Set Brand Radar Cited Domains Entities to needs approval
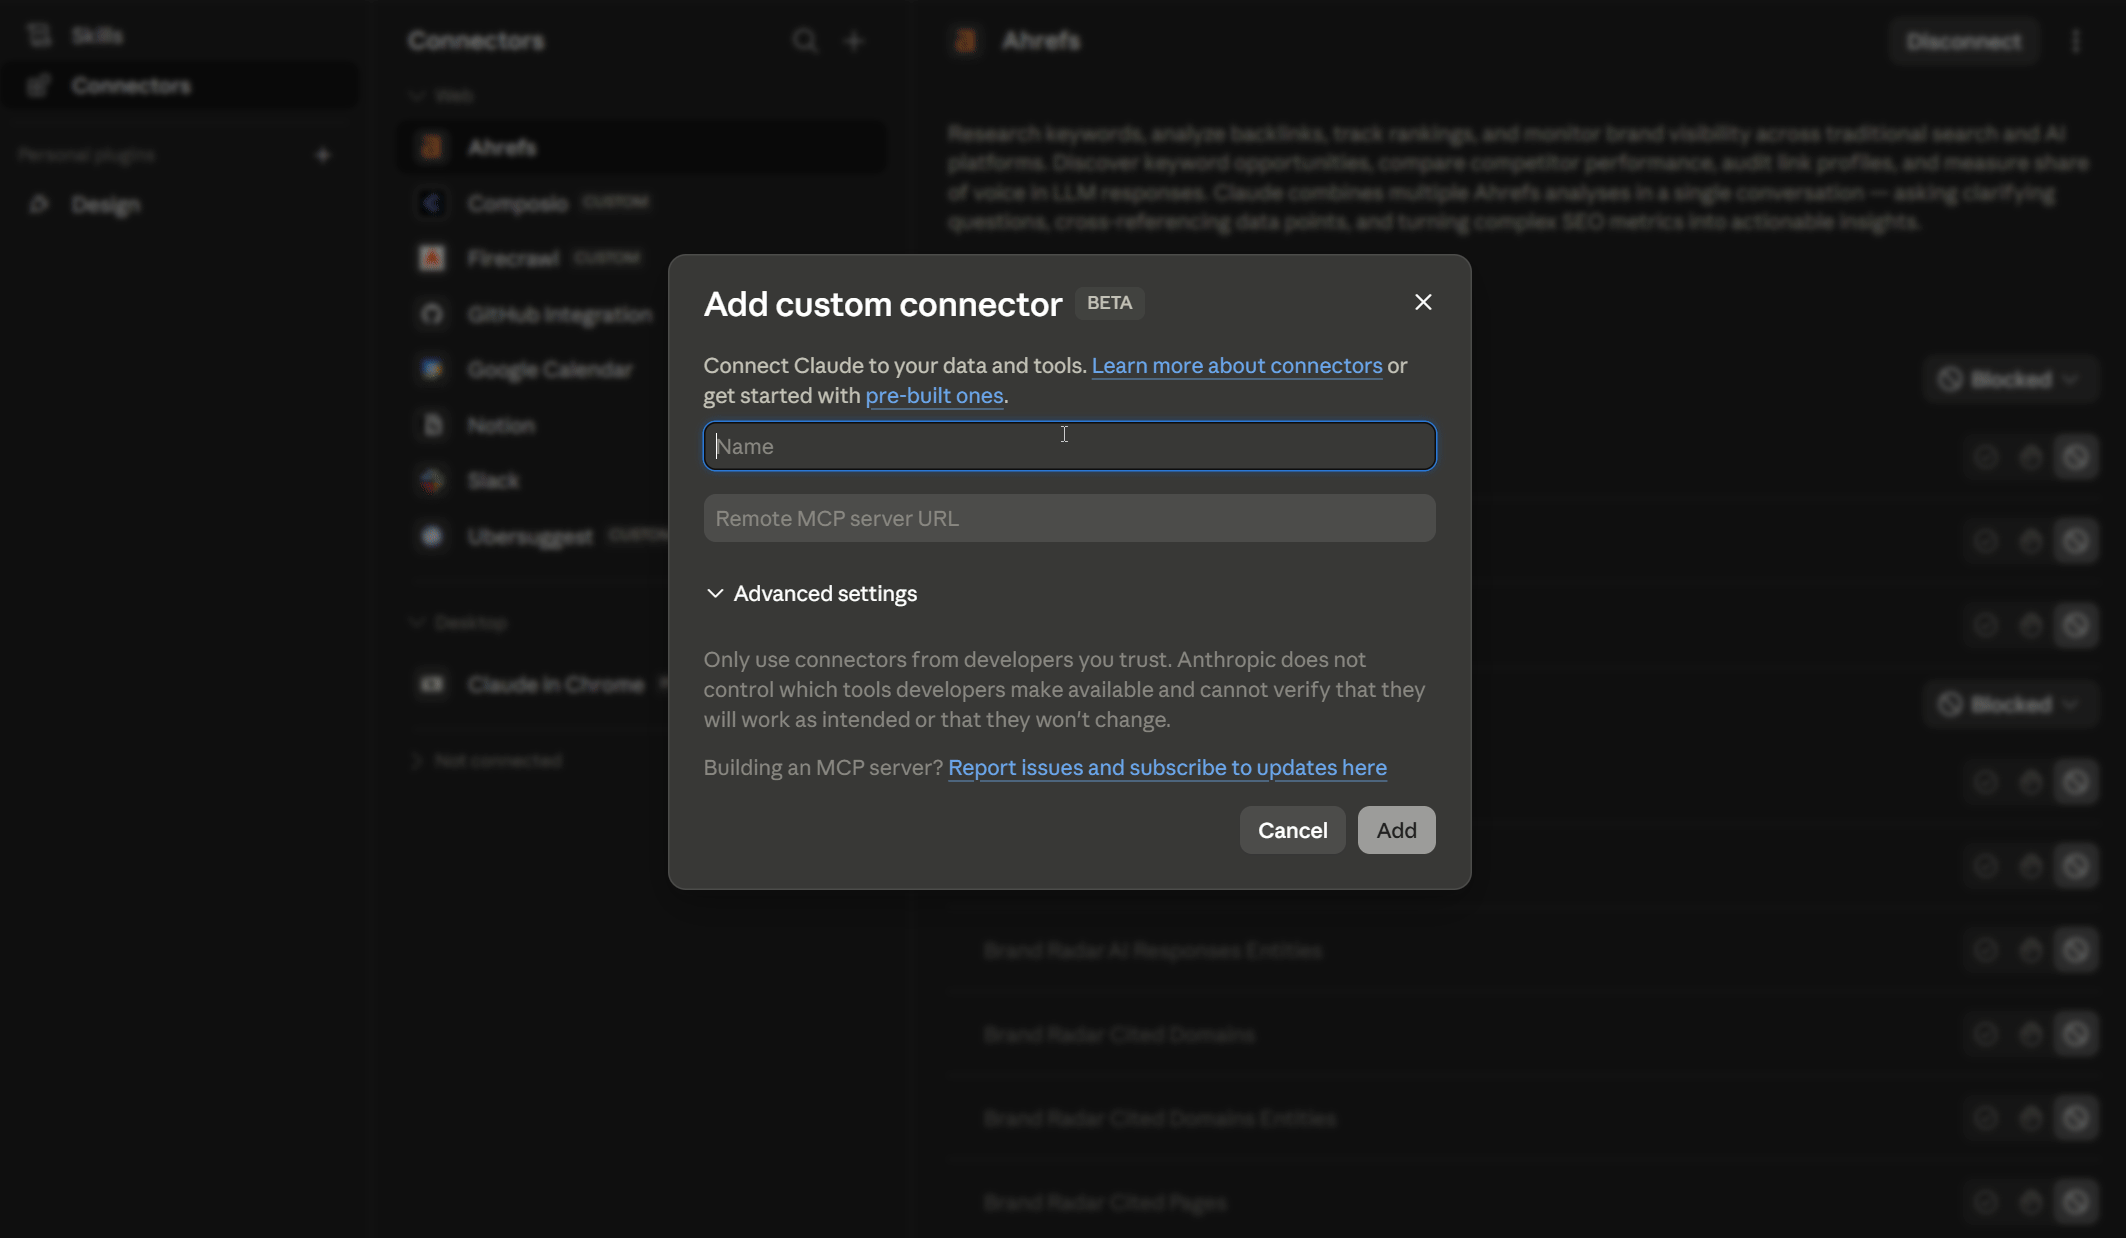 (2030, 1118)
